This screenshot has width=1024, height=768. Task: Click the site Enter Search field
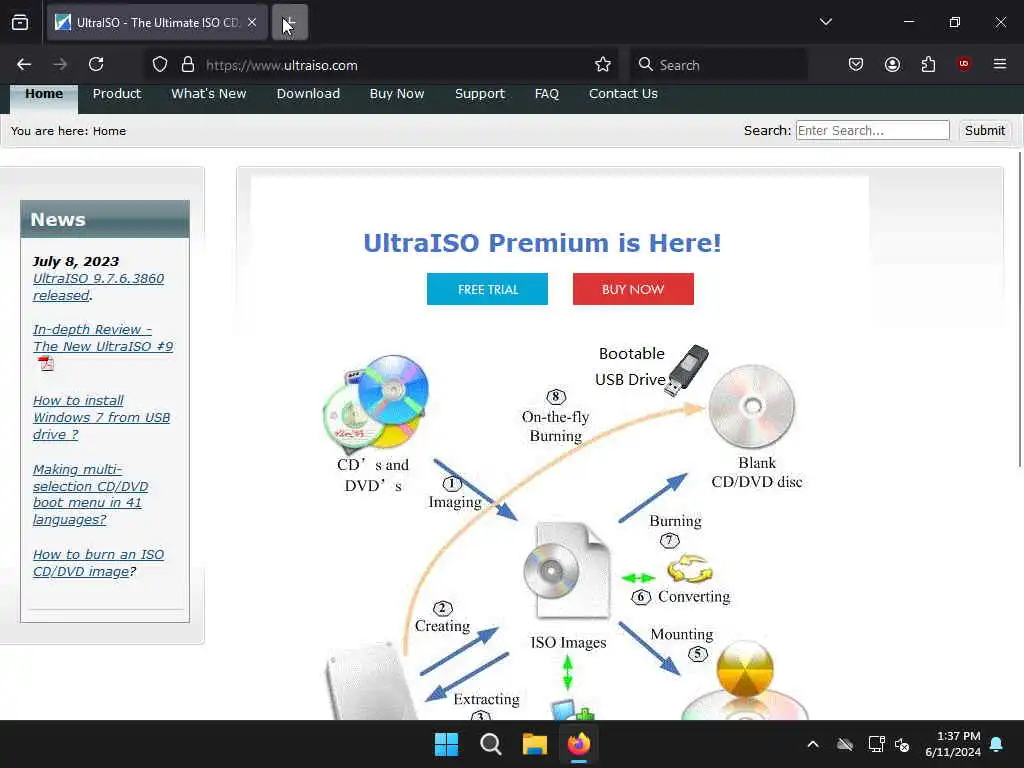872,130
